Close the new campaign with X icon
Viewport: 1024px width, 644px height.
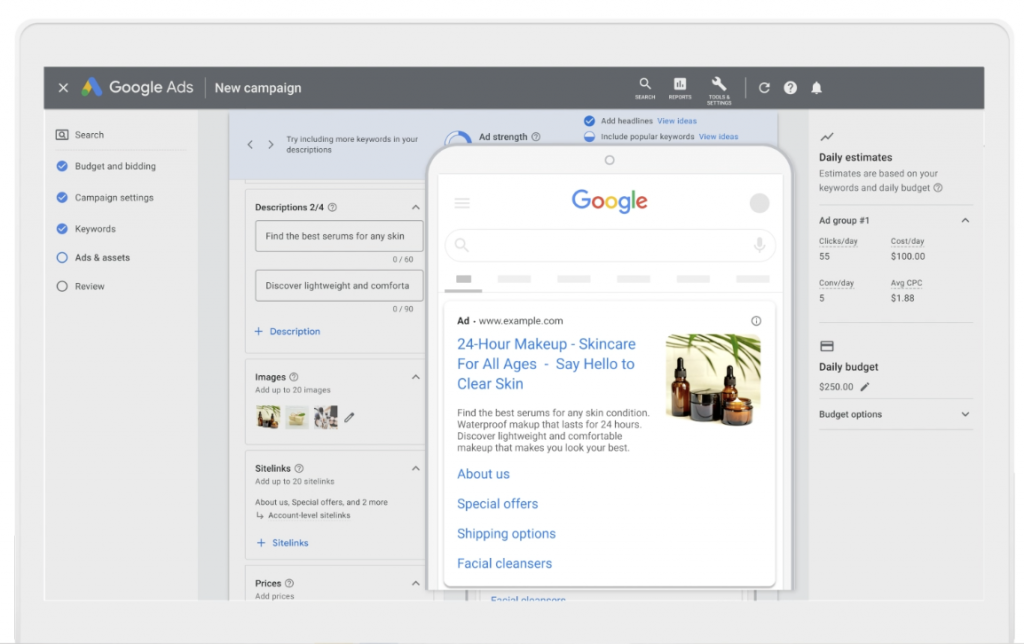point(63,88)
